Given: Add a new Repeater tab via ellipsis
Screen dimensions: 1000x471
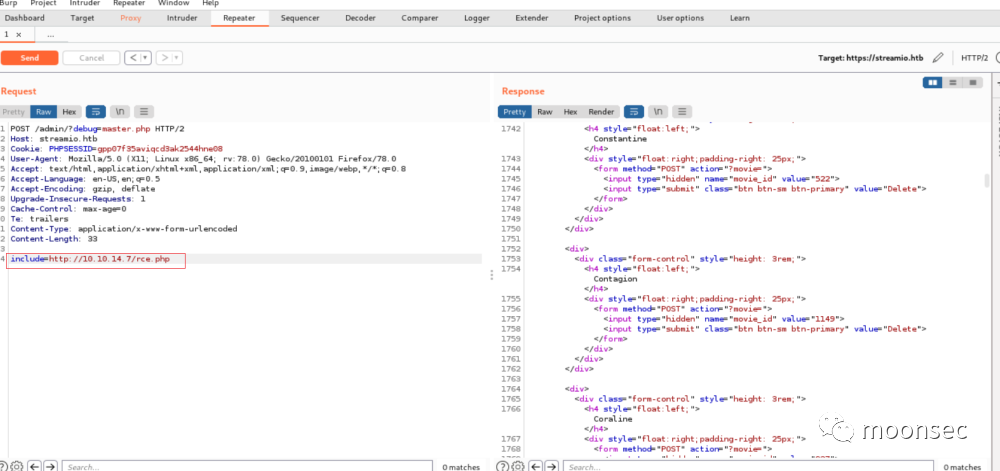Looking at the screenshot, I should click(x=51, y=34).
